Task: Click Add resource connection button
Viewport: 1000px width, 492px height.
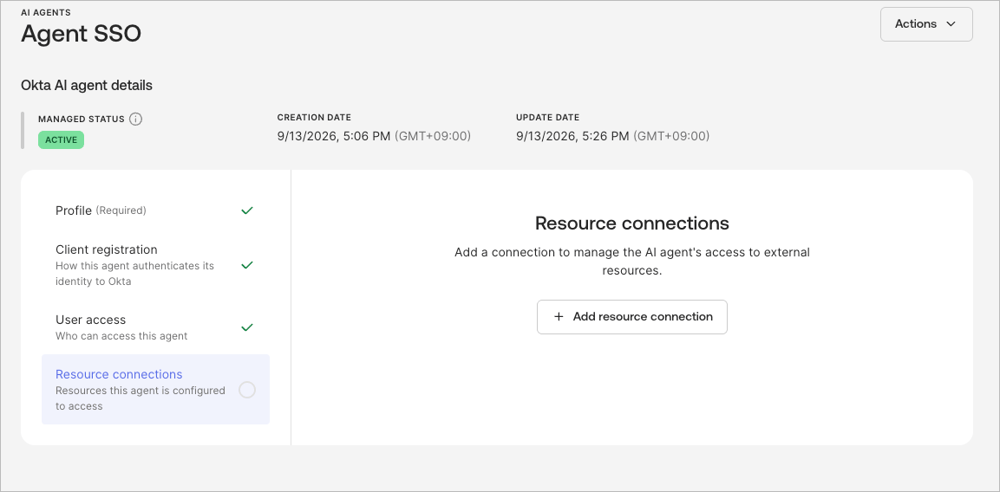Action: 632,317
